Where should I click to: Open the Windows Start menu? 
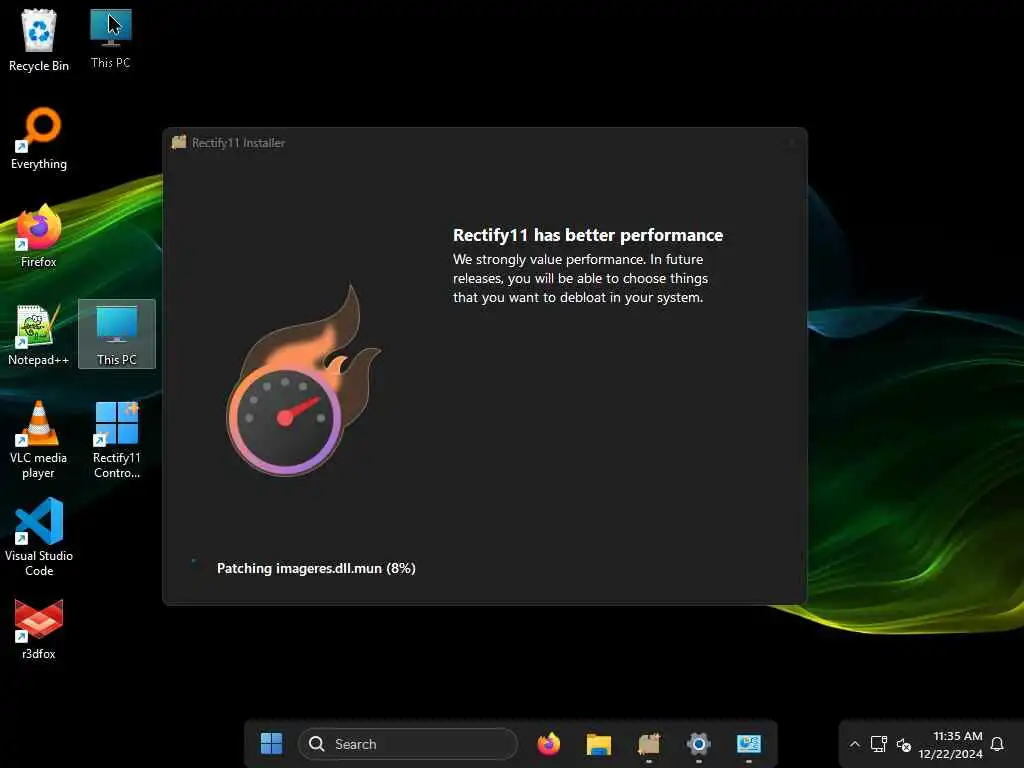pos(272,743)
